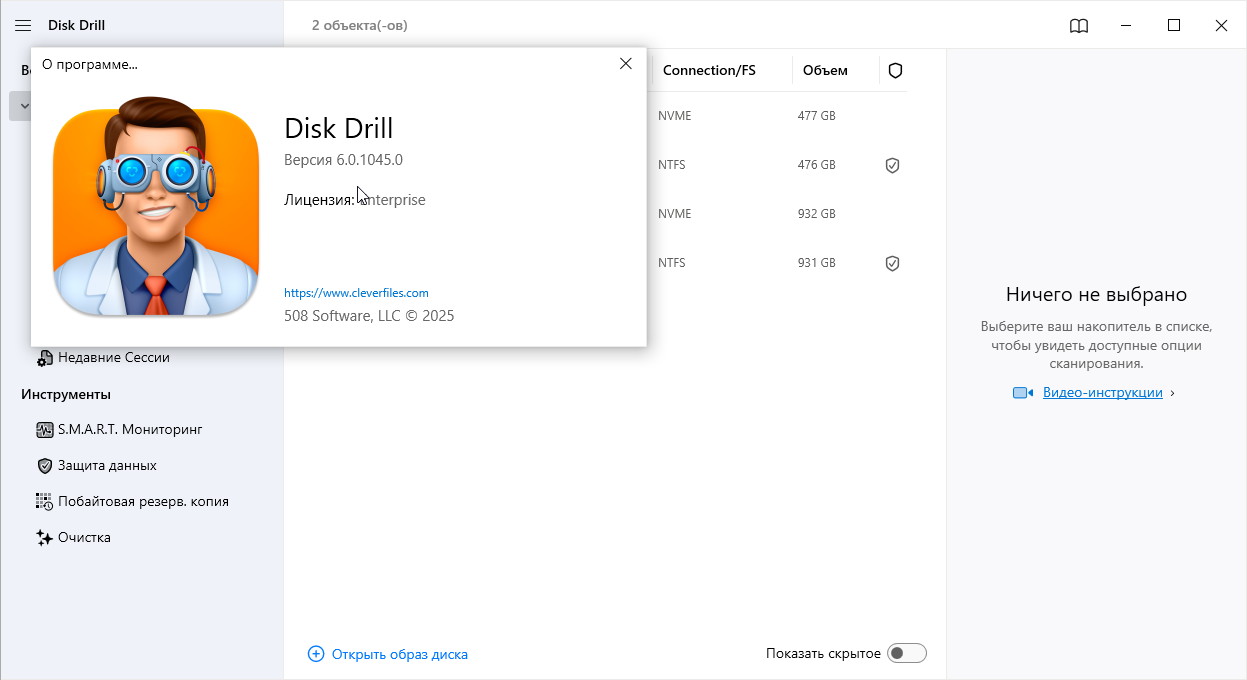Select the NVME cell in 477 GB row
1247x680 pixels.
pos(674,116)
